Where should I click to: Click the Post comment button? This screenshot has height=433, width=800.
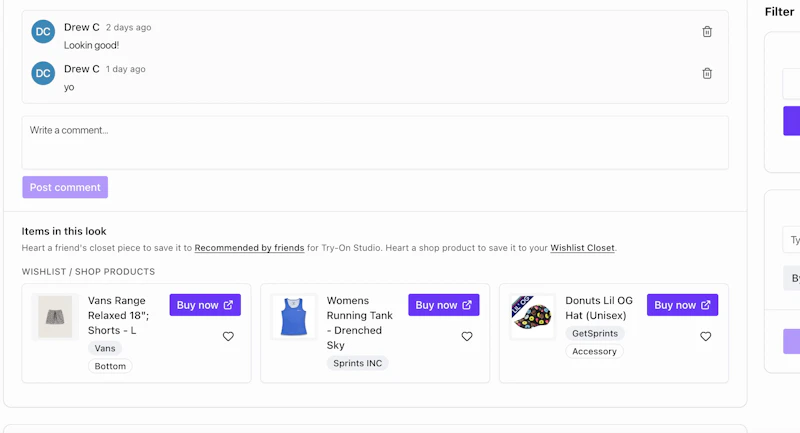click(65, 187)
